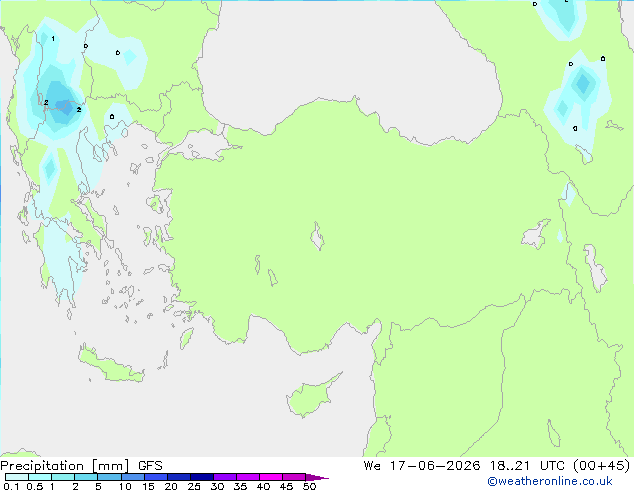This screenshot has height=490, width=634.
Task: Click the '(00+45)' forecast offset text
Action: tap(602, 466)
